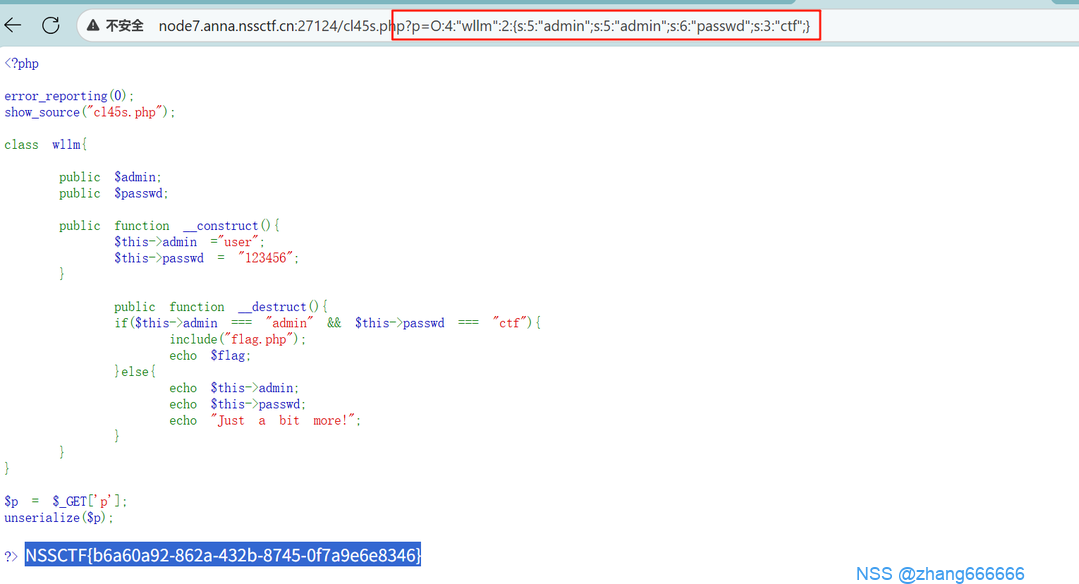Reload the page with the refresh icon

coord(51,26)
